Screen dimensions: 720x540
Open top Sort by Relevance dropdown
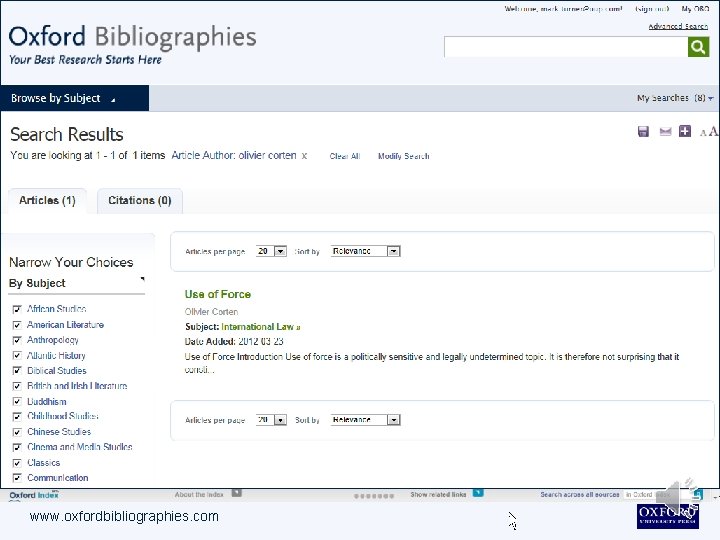click(x=366, y=251)
